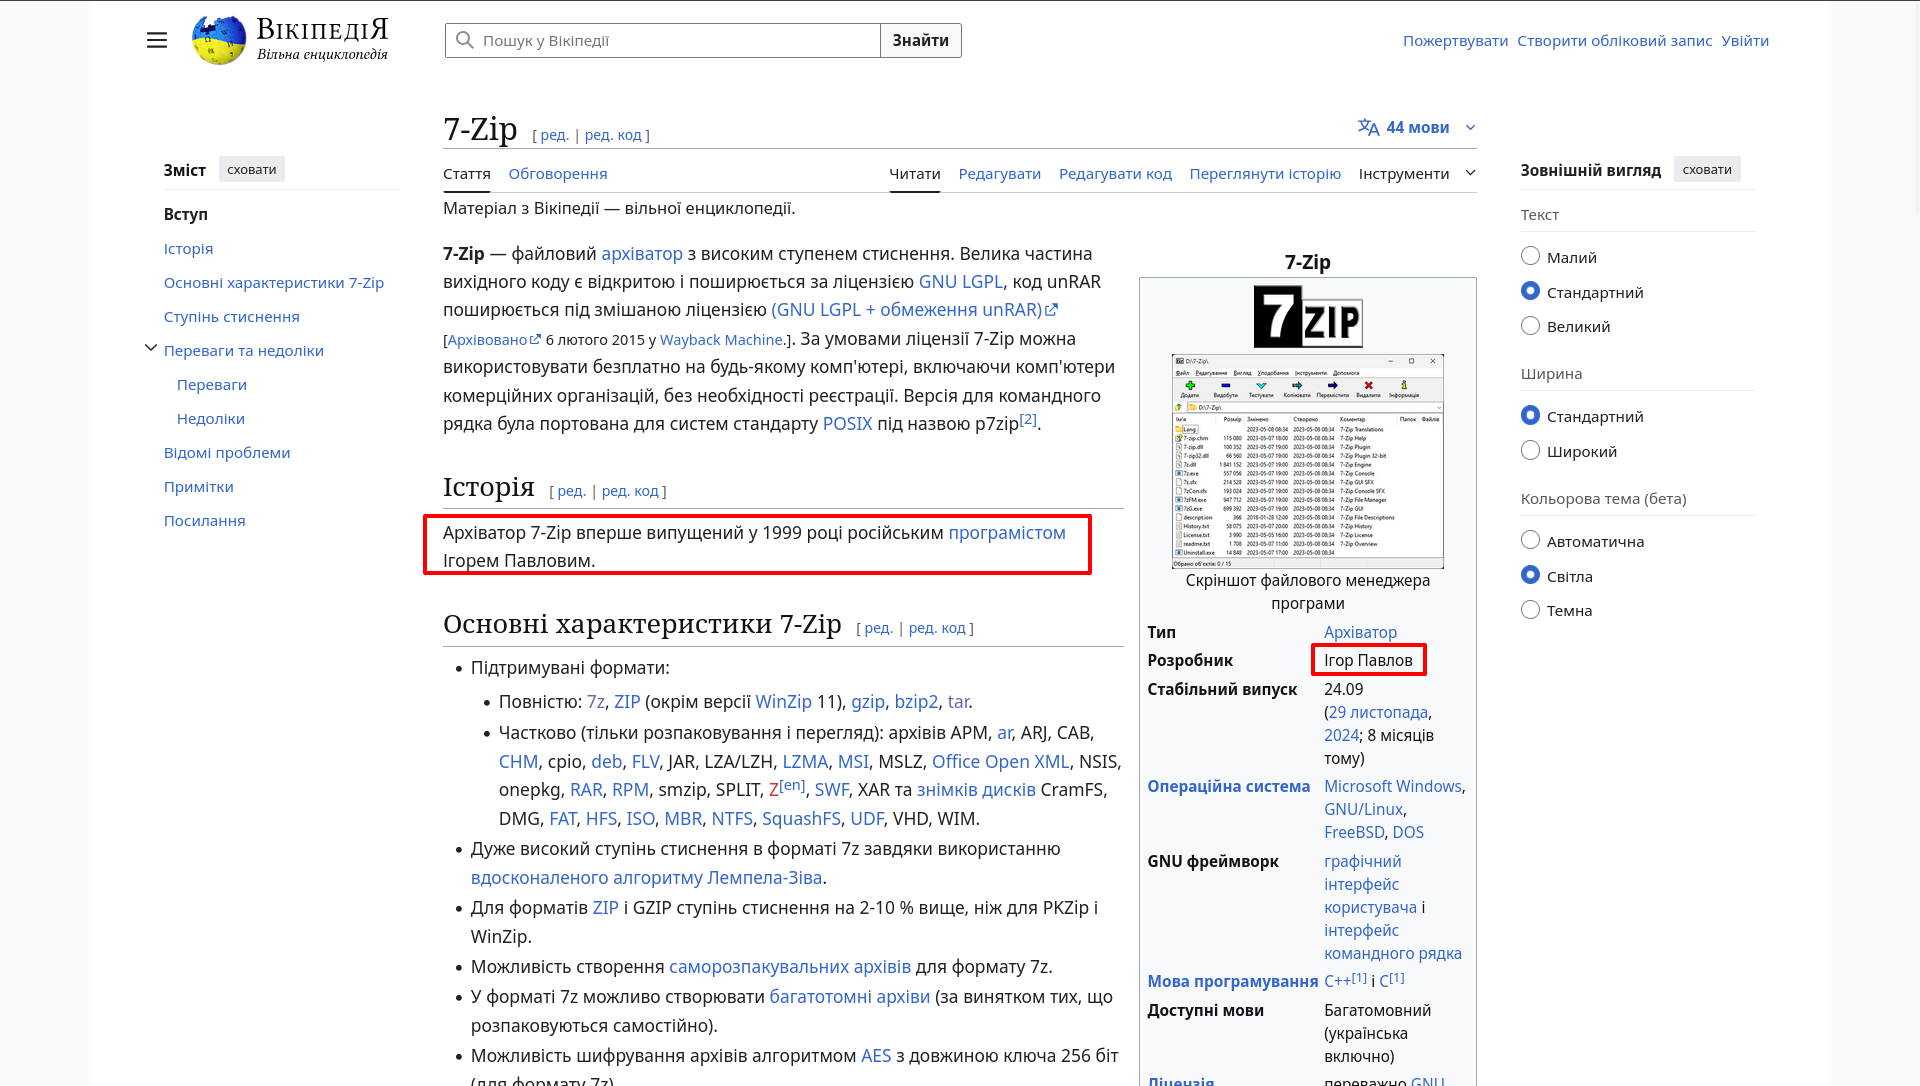Viewport: 1920px width, 1086px height.
Task: Enable the Темна color theme
Action: point(1530,610)
